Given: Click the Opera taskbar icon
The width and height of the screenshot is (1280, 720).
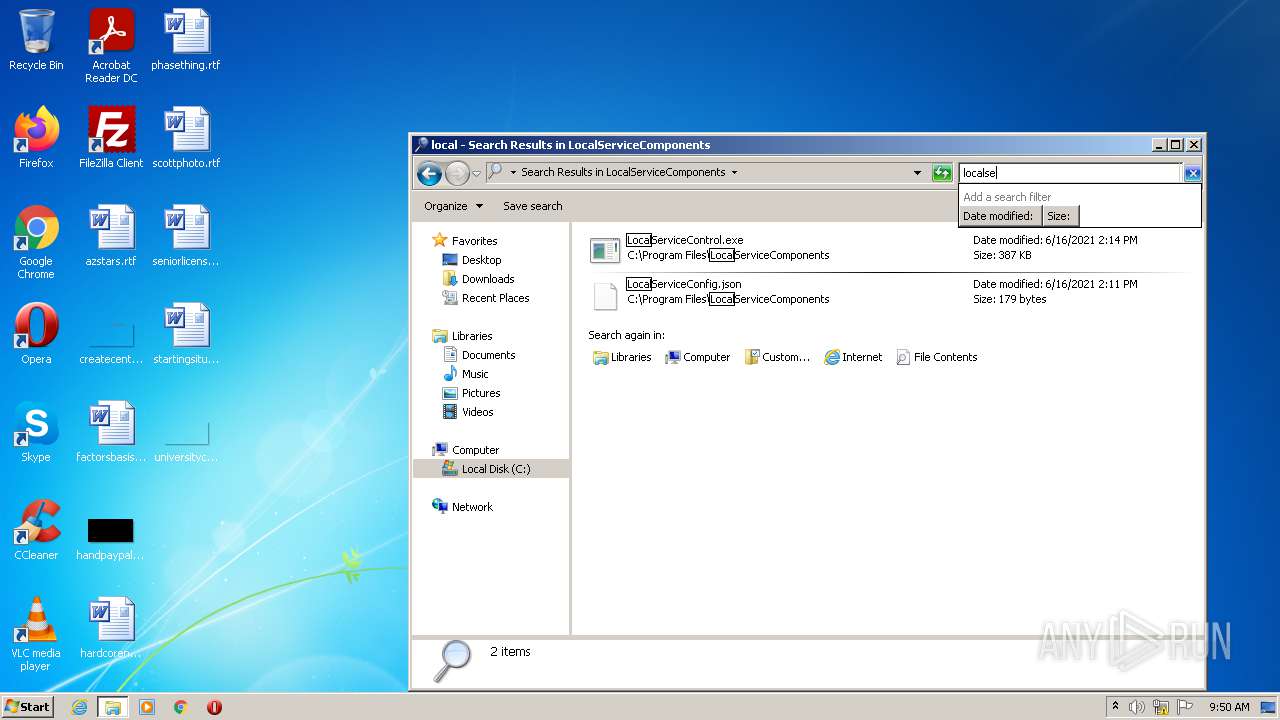Looking at the screenshot, I should (x=214, y=707).
